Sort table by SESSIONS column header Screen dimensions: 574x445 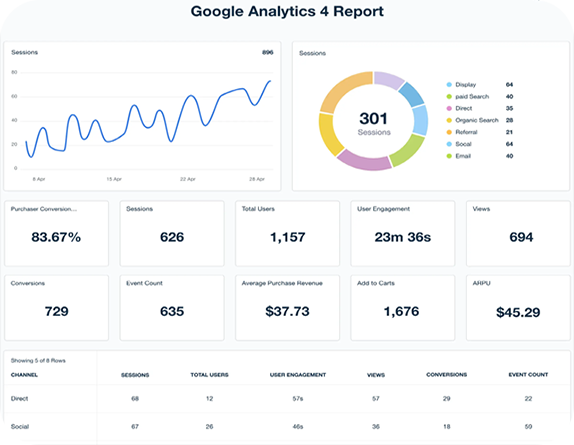pos(135,375)
